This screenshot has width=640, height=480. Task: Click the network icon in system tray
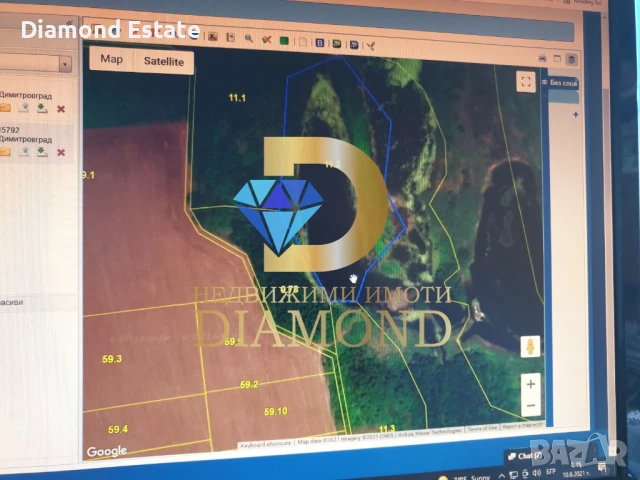point(513,475)
